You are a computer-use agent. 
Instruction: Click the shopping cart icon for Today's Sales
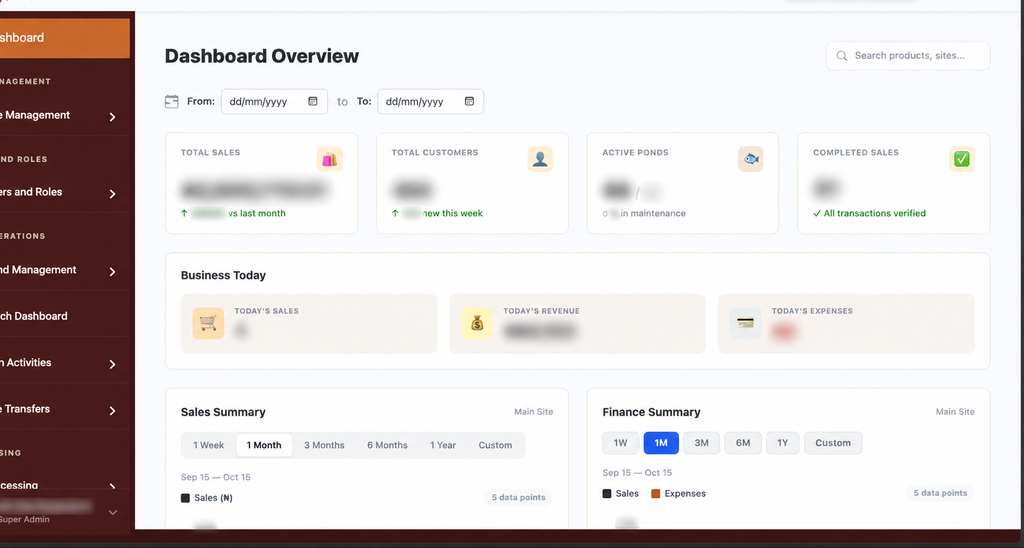(x=208, y=323)
